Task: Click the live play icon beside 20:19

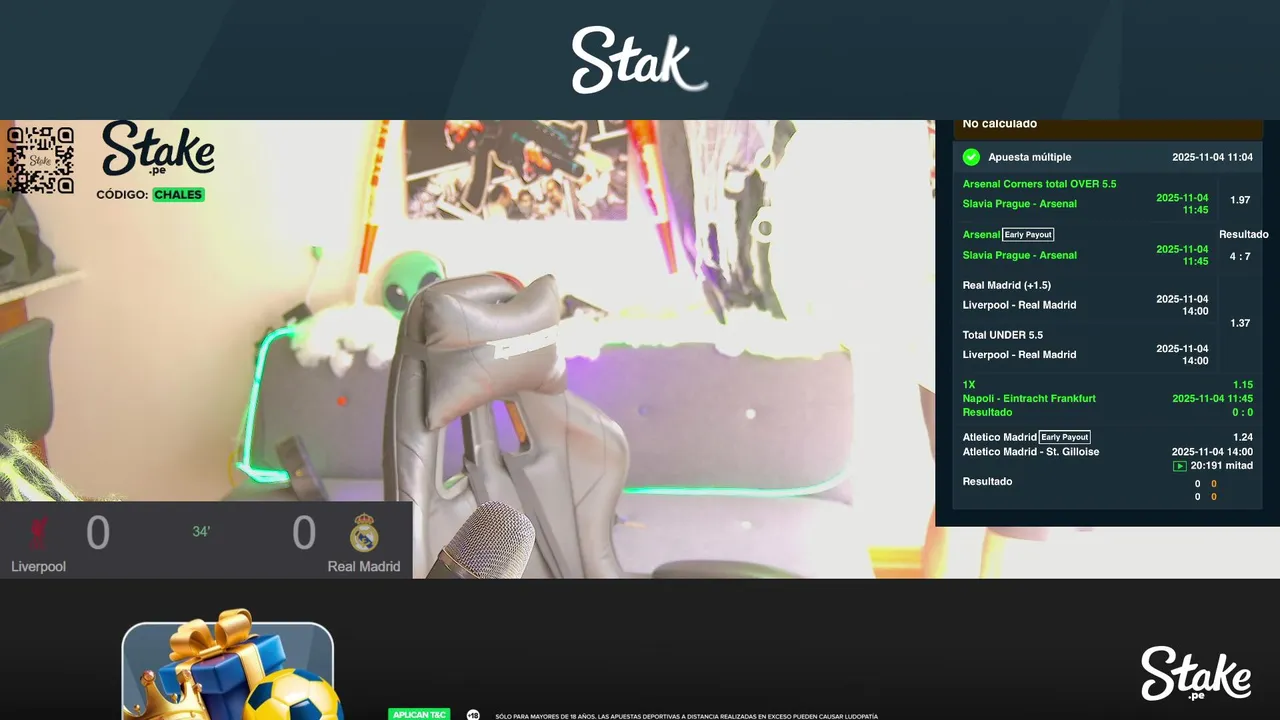Action: [1180, 466]
